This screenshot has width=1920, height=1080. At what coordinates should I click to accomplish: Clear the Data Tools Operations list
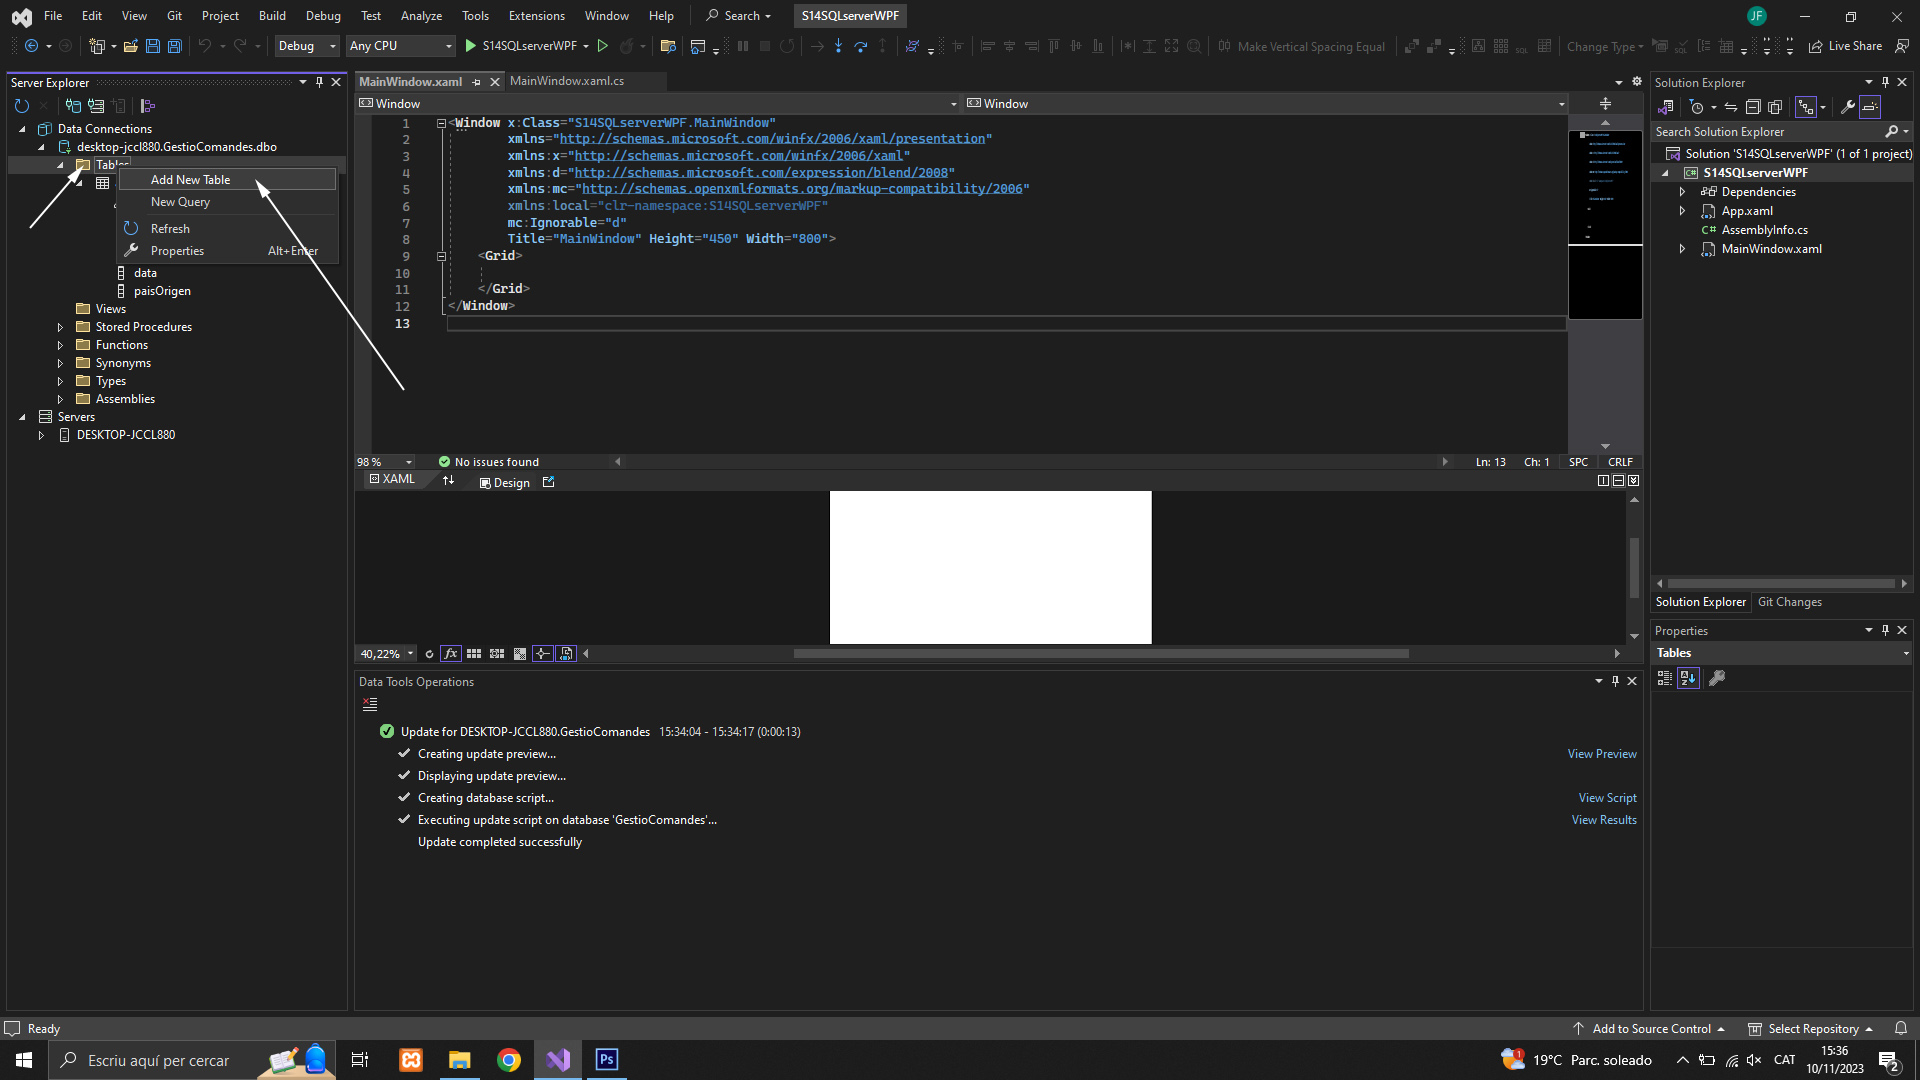[x=370, y=705]
